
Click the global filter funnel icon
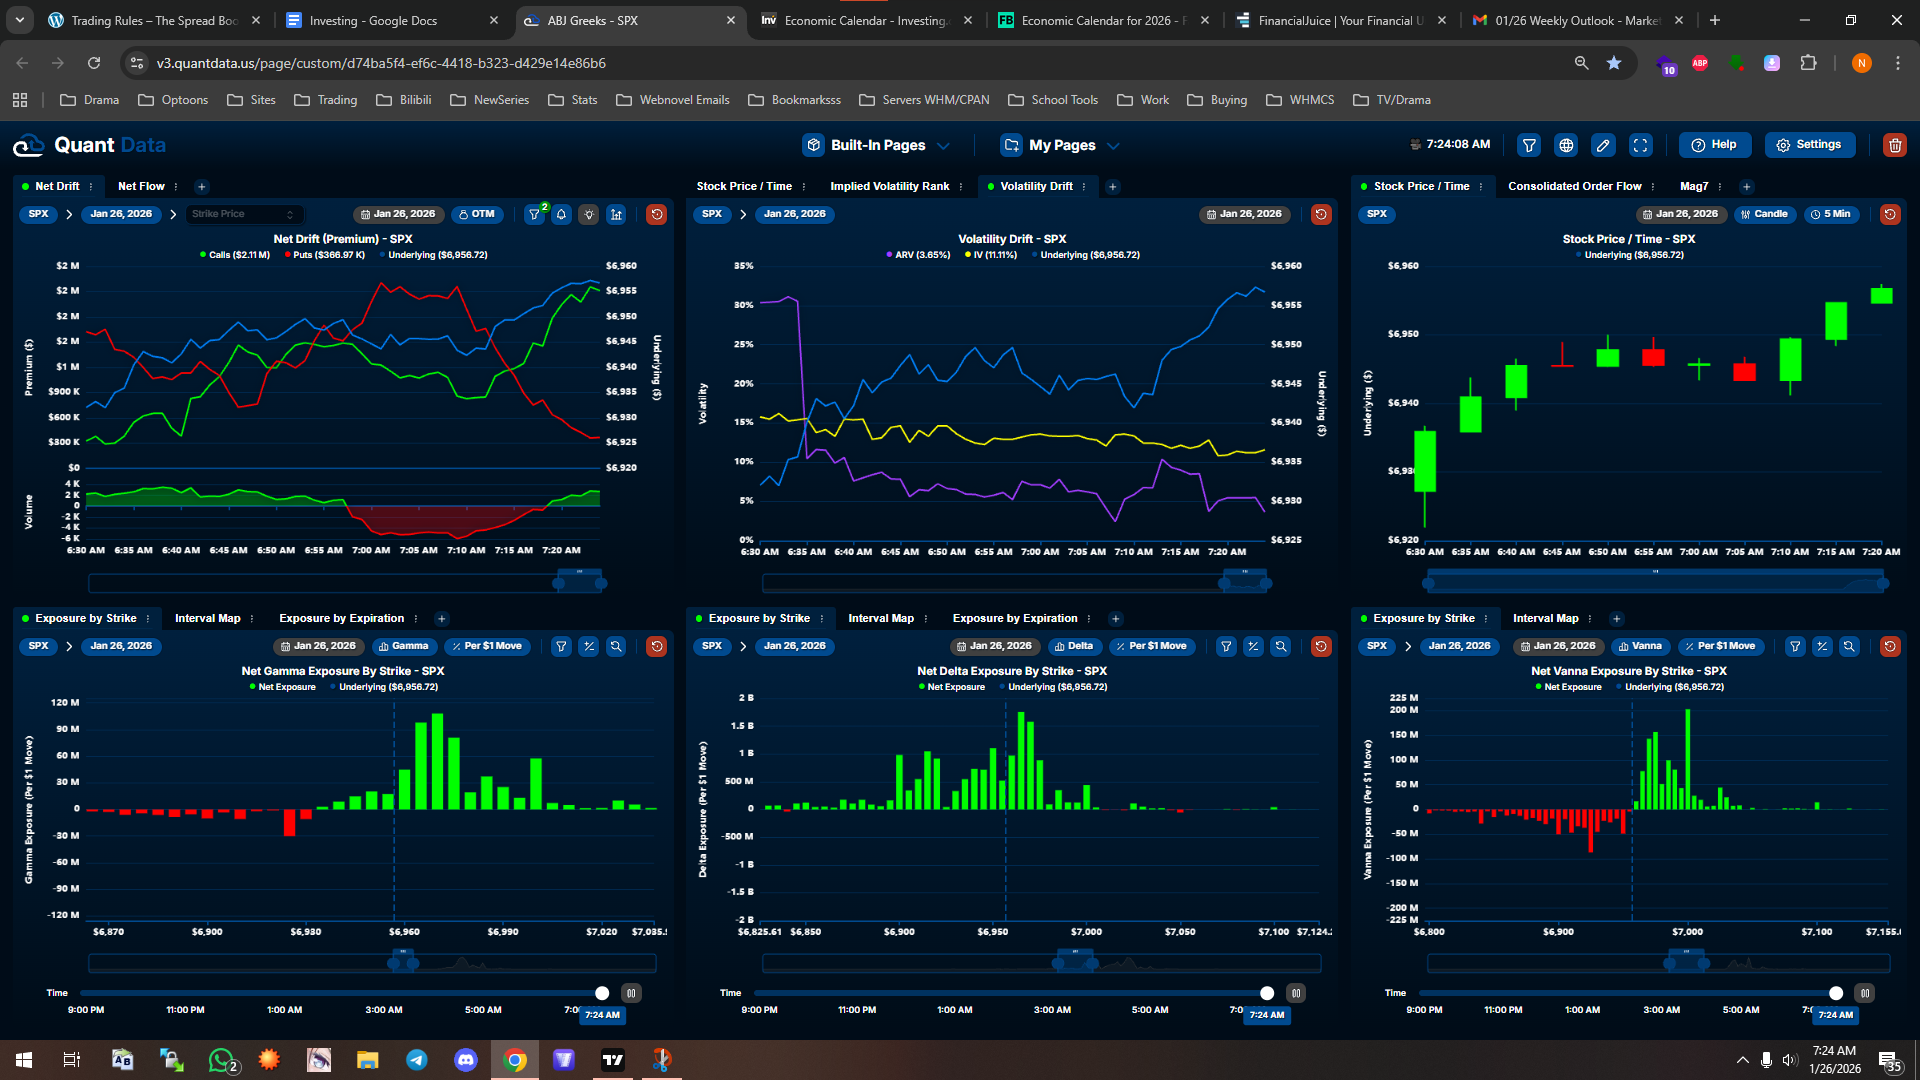point(1529,145)
